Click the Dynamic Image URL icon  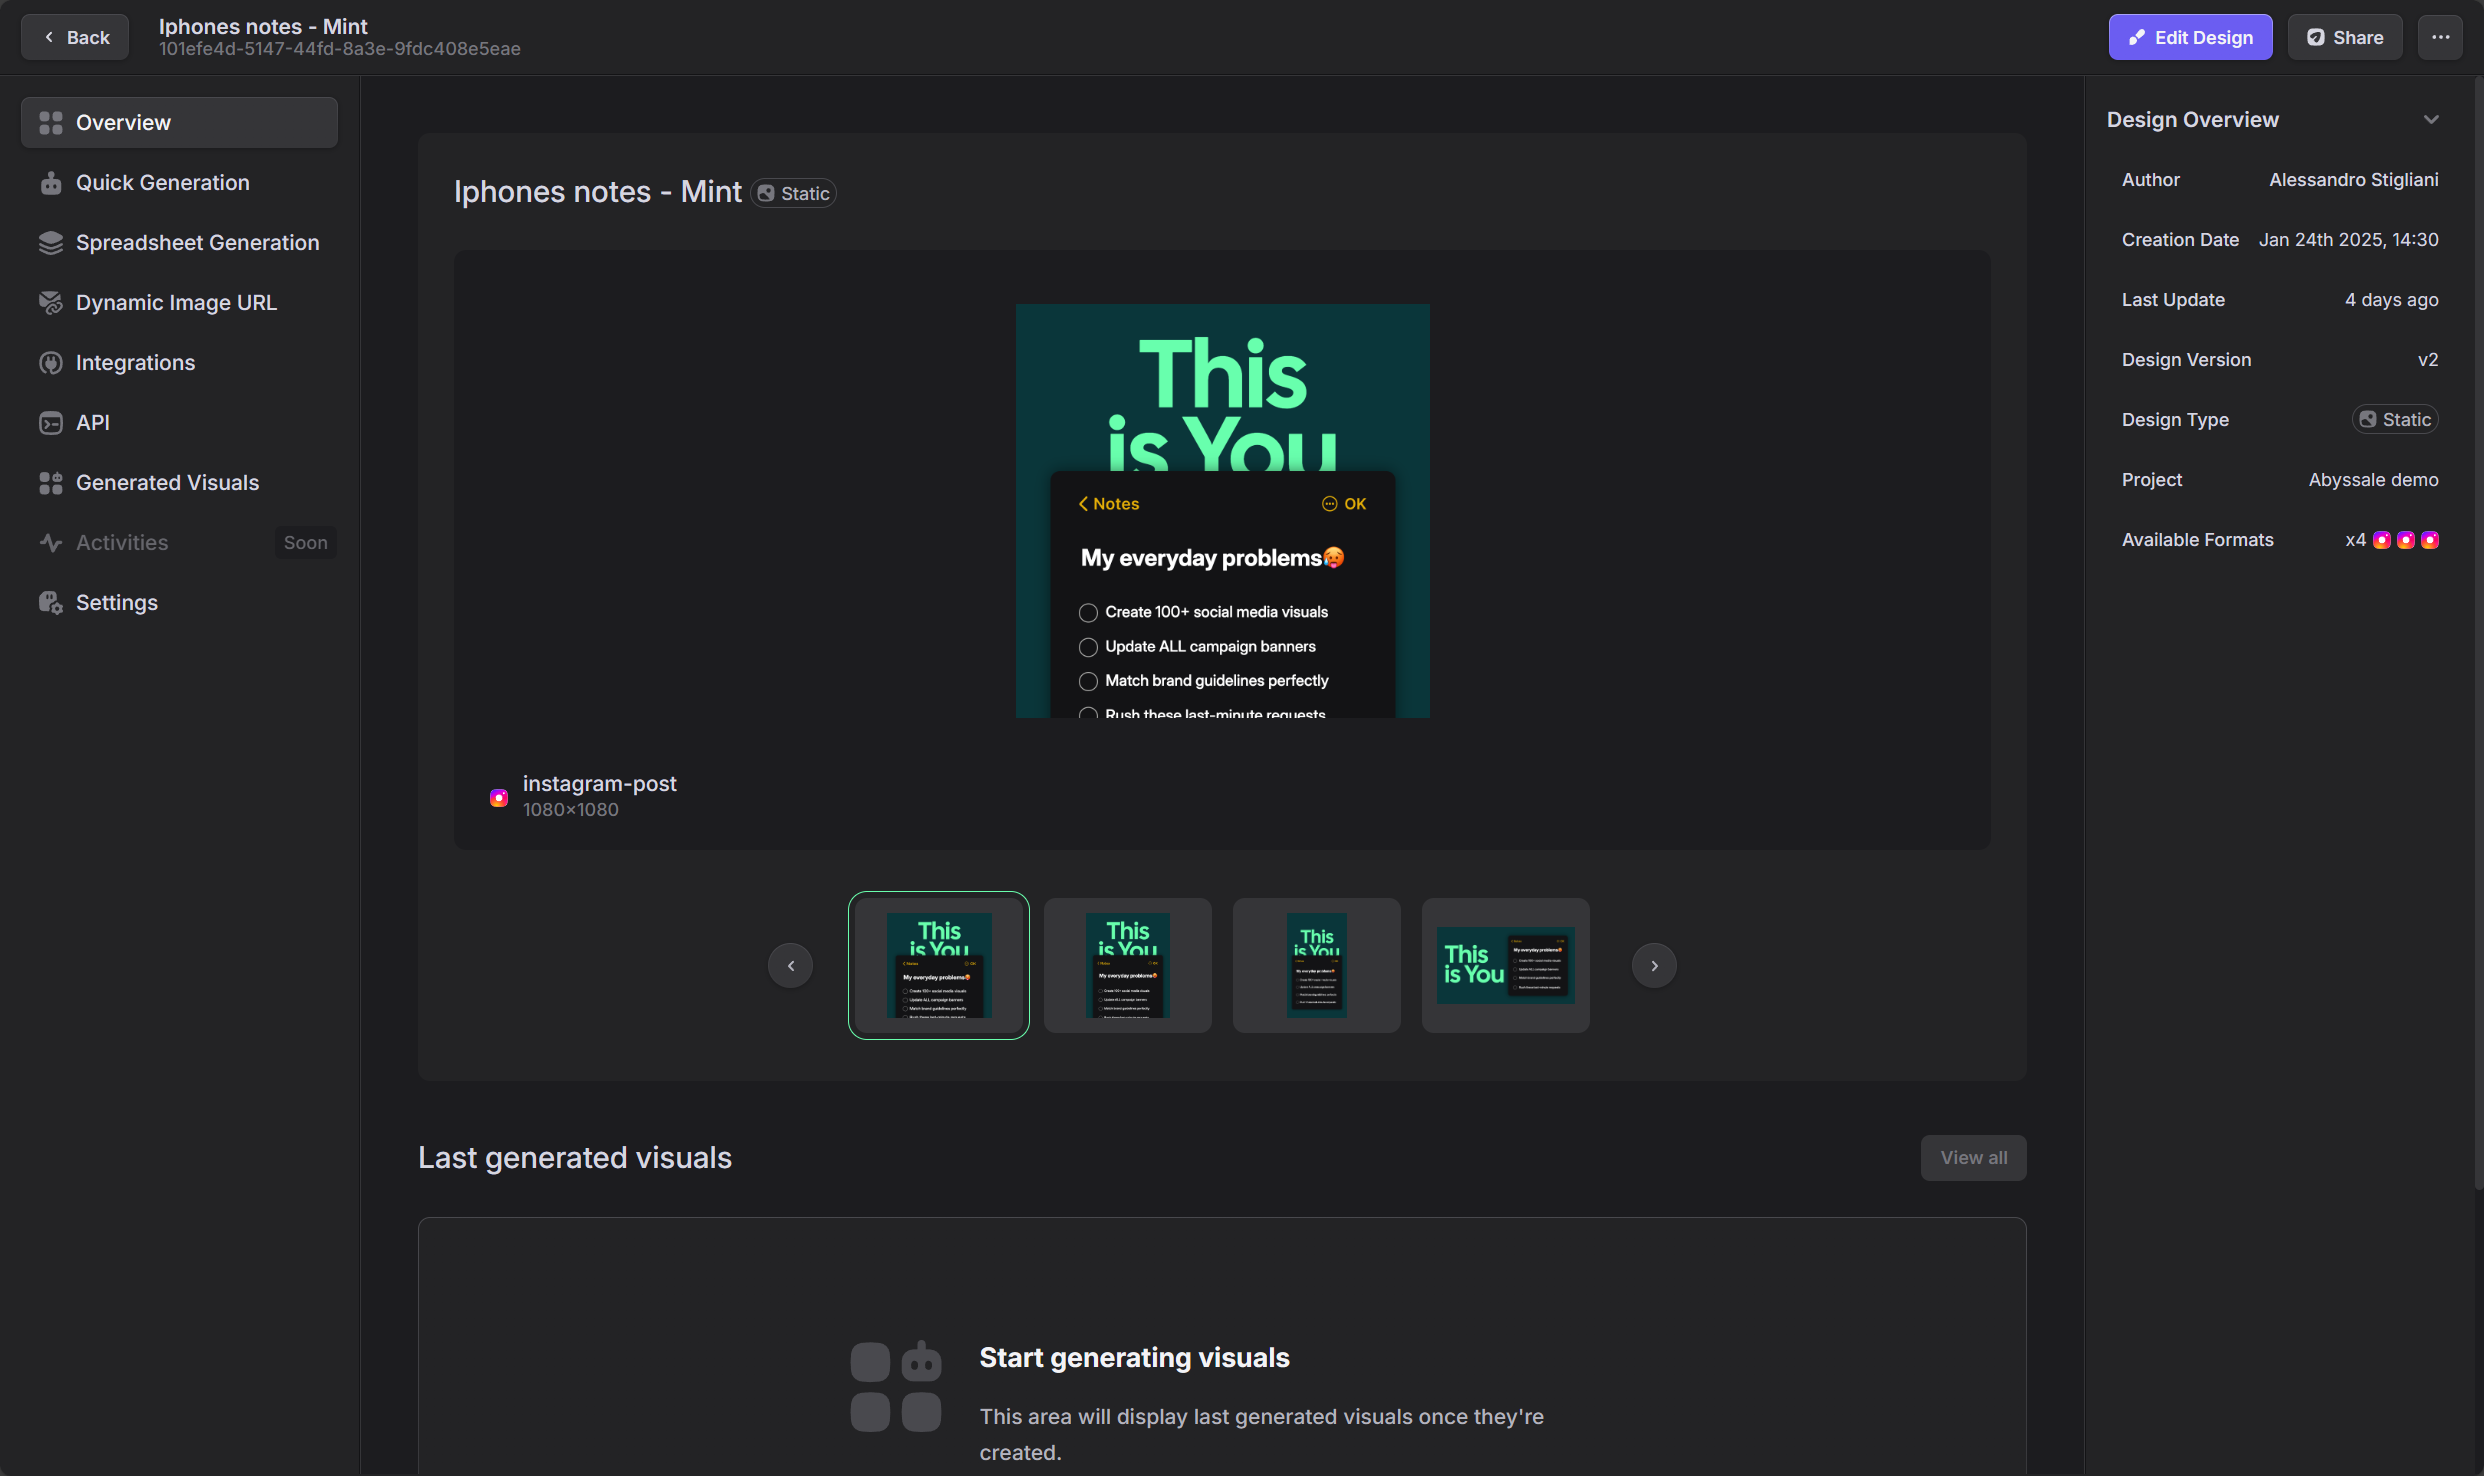point(50,303)
